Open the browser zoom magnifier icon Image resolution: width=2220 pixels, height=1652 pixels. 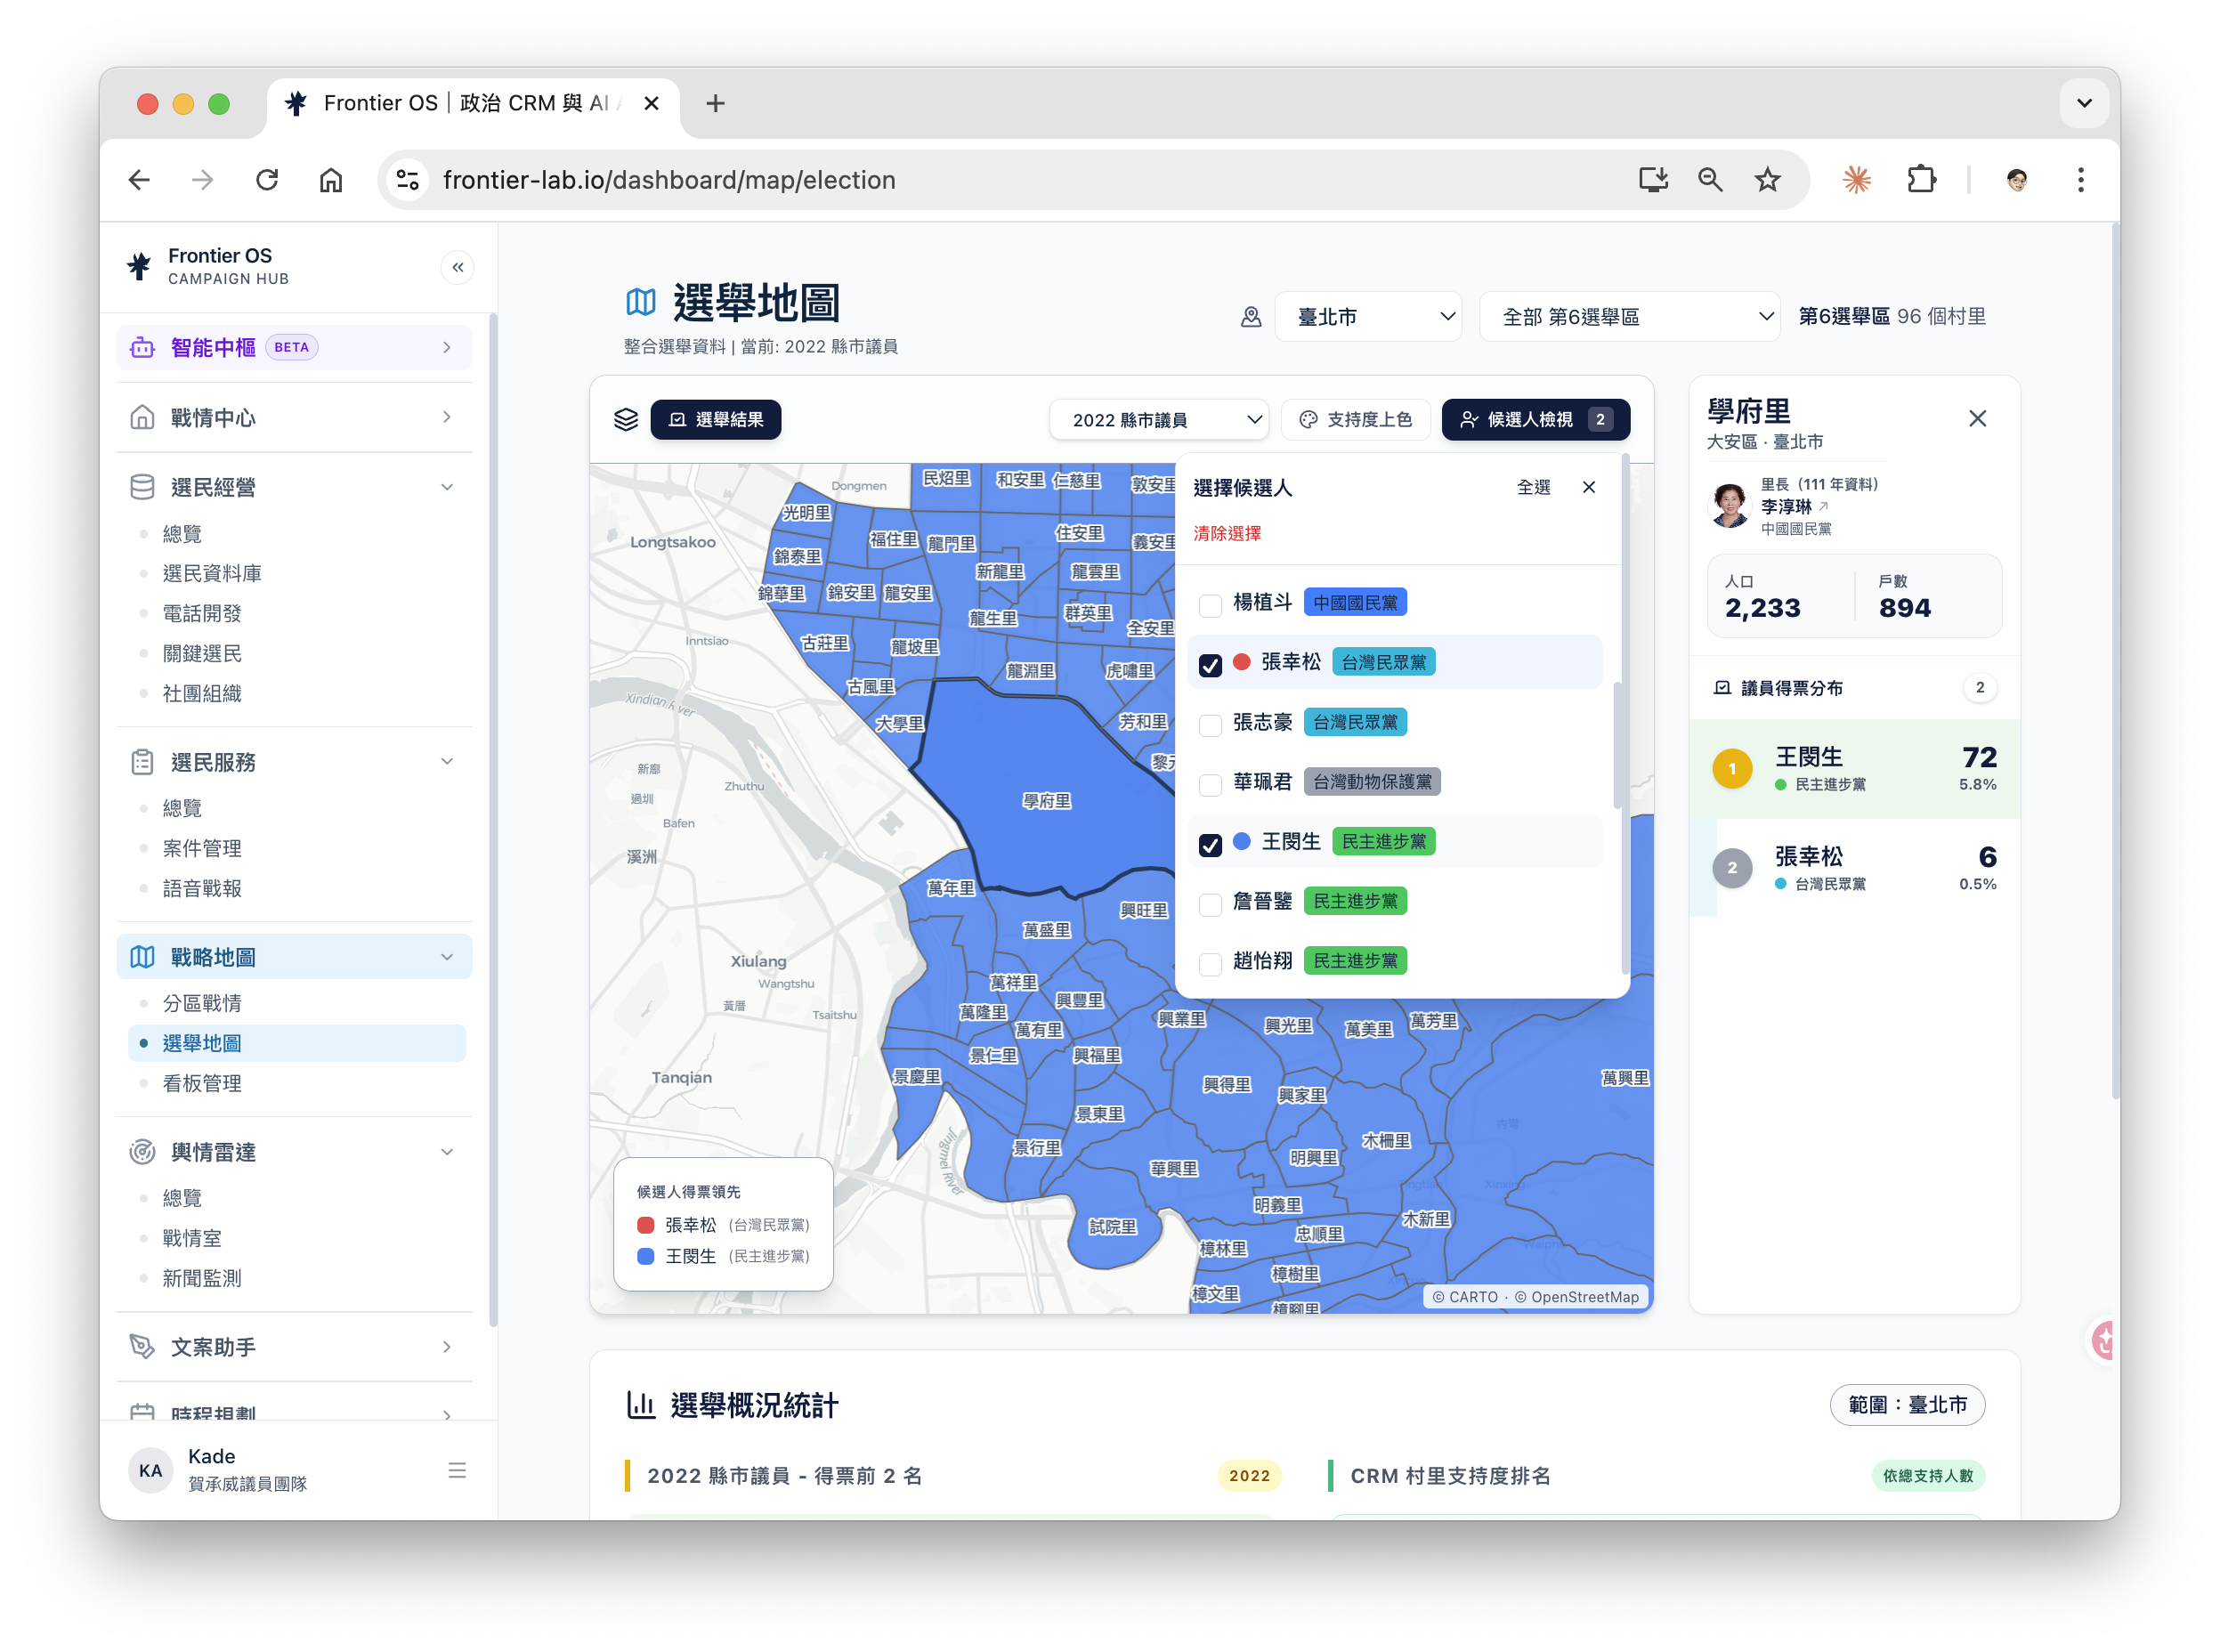[x=1710, y=180]
